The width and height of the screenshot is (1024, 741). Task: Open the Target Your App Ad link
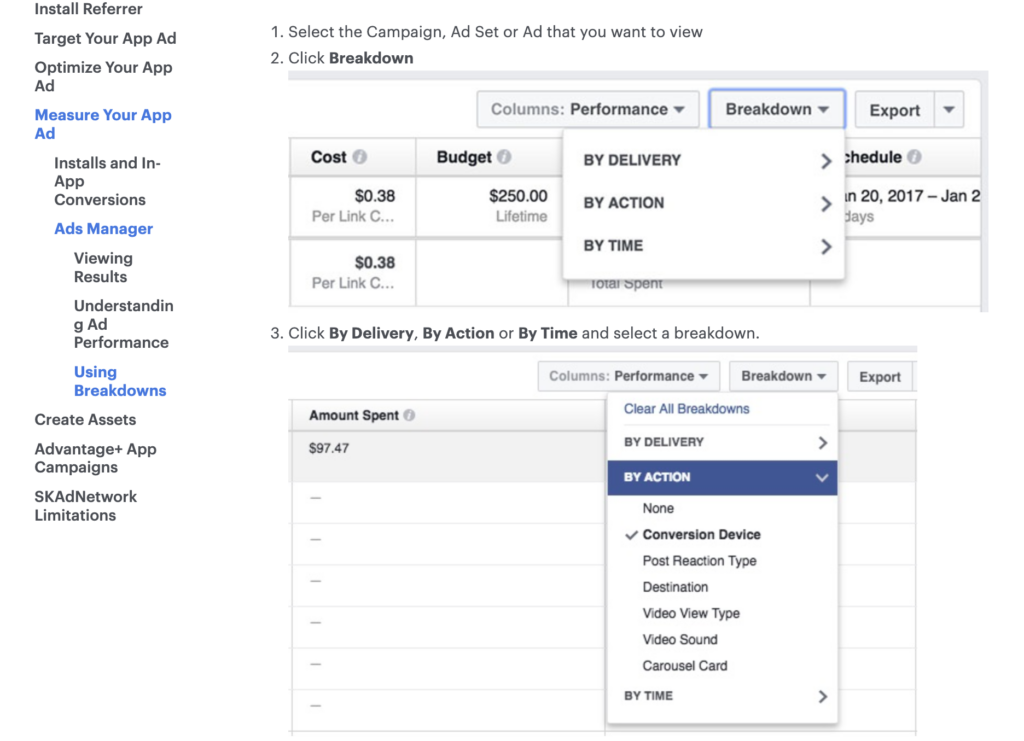[x=105, y=39]
